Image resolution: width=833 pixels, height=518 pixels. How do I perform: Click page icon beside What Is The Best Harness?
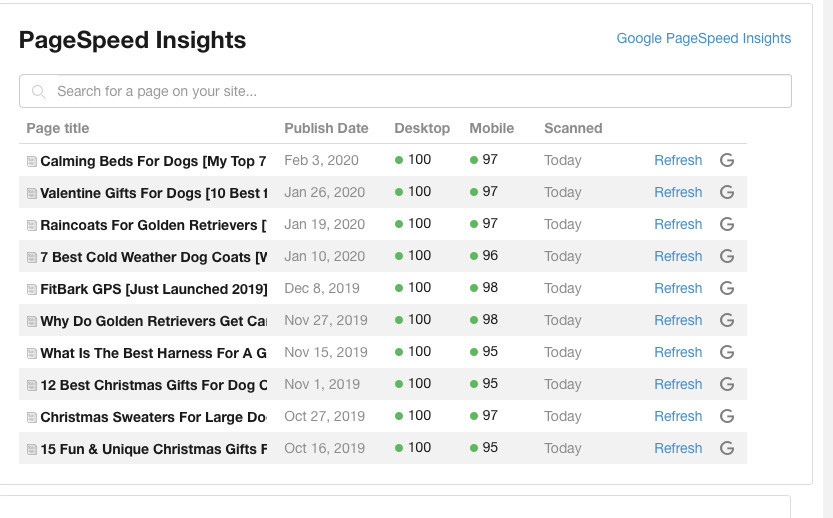32,353
